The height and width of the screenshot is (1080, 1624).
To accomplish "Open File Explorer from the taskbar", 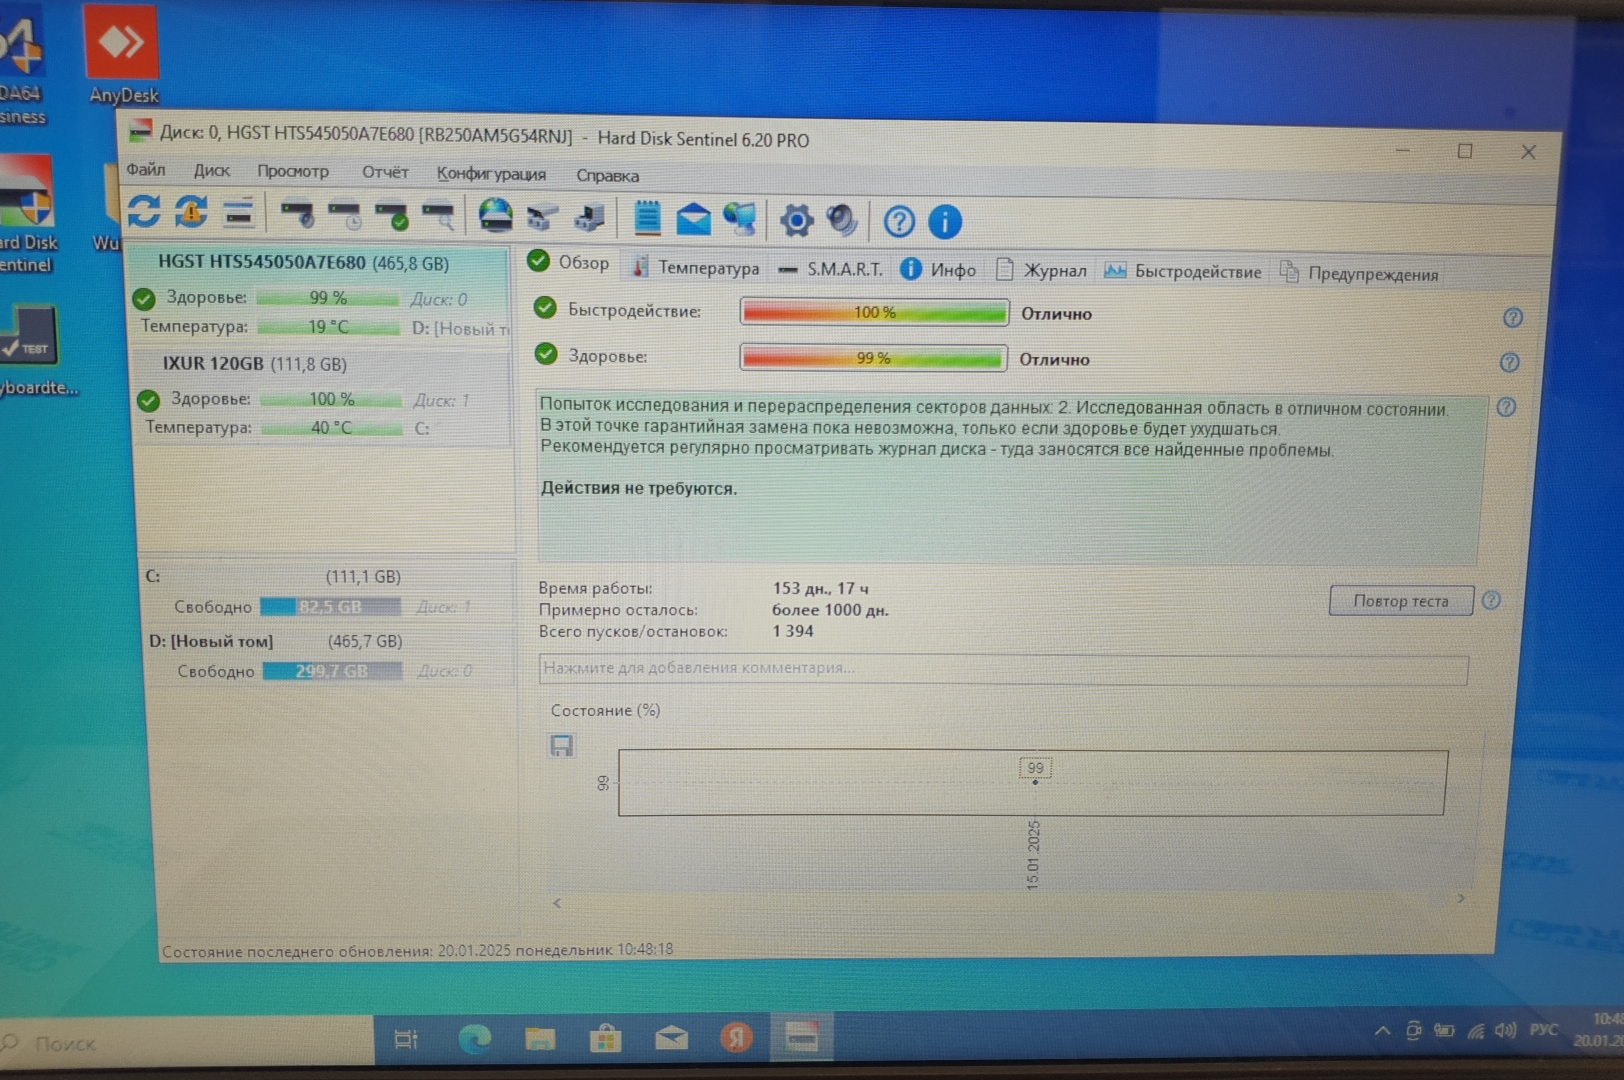I will pyautogui.click(x=540, y=1040).
